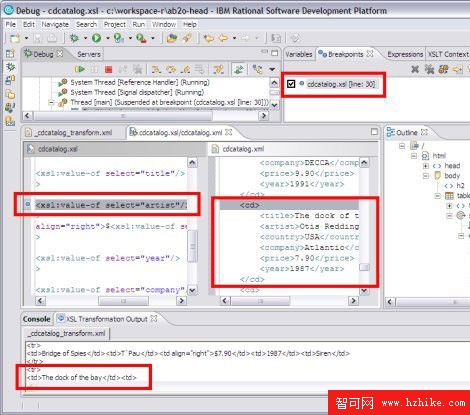Click the New wizard icon in main toolbar
The image size is (470, 415).
pyautogui.click(x=15, y=39)
